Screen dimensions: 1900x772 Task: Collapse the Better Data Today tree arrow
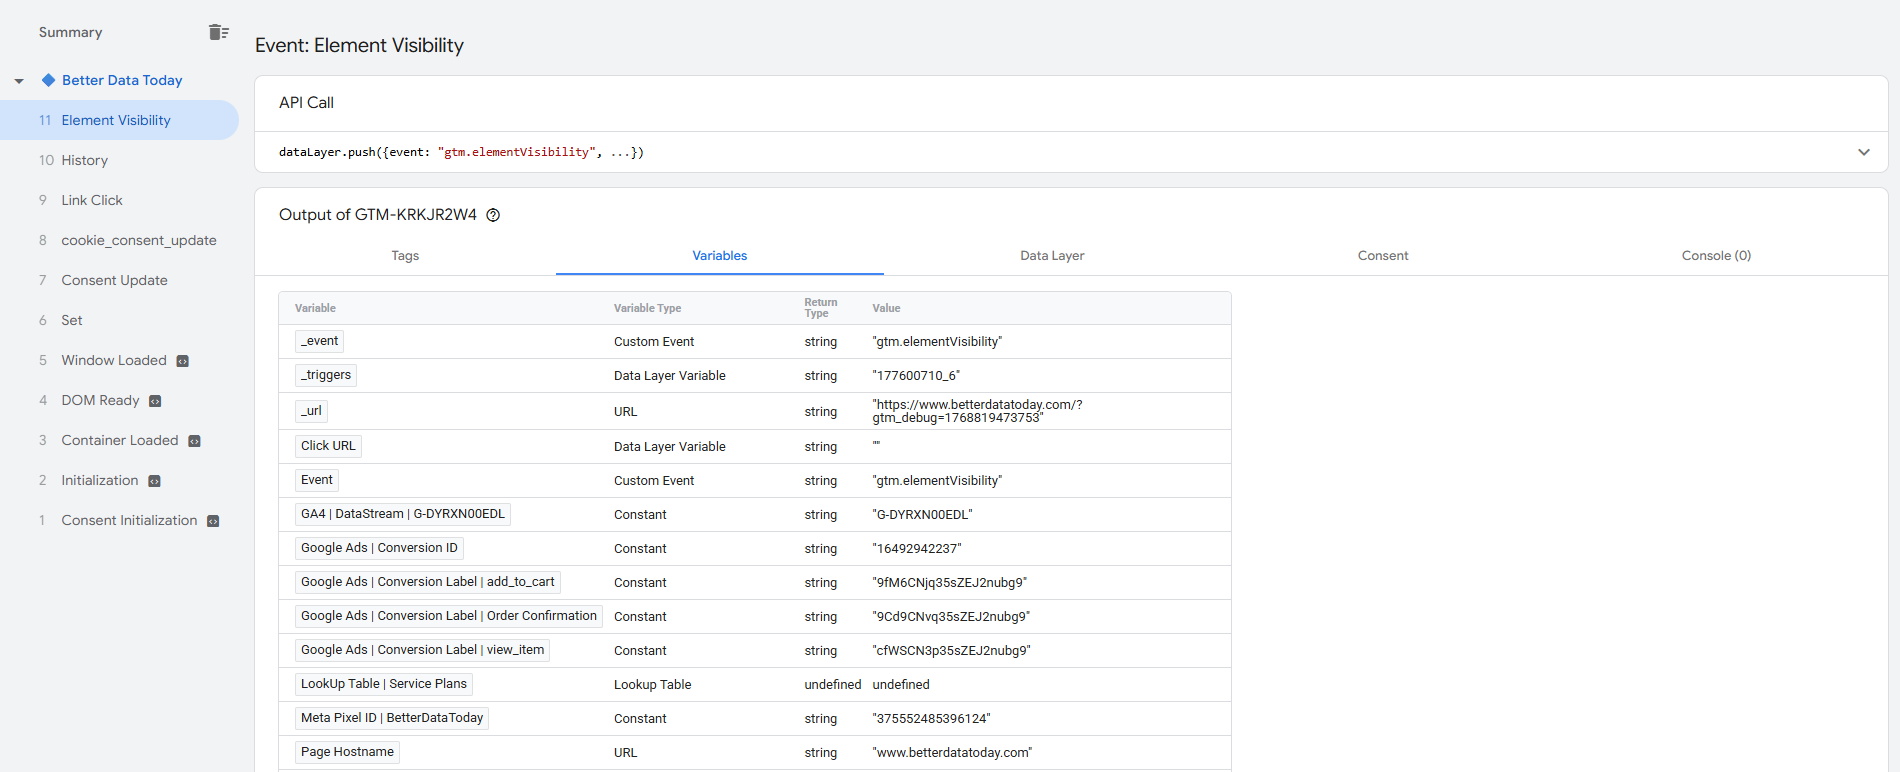19,81
